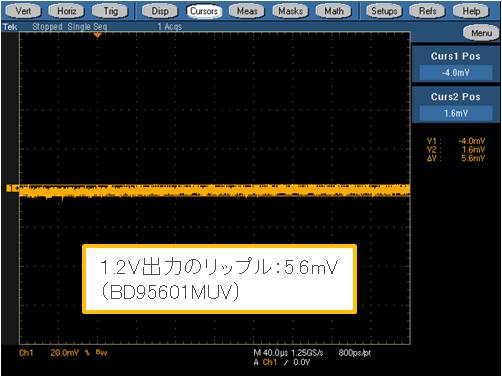
Task: Open the Setups menu button
Action: (384, 11)
